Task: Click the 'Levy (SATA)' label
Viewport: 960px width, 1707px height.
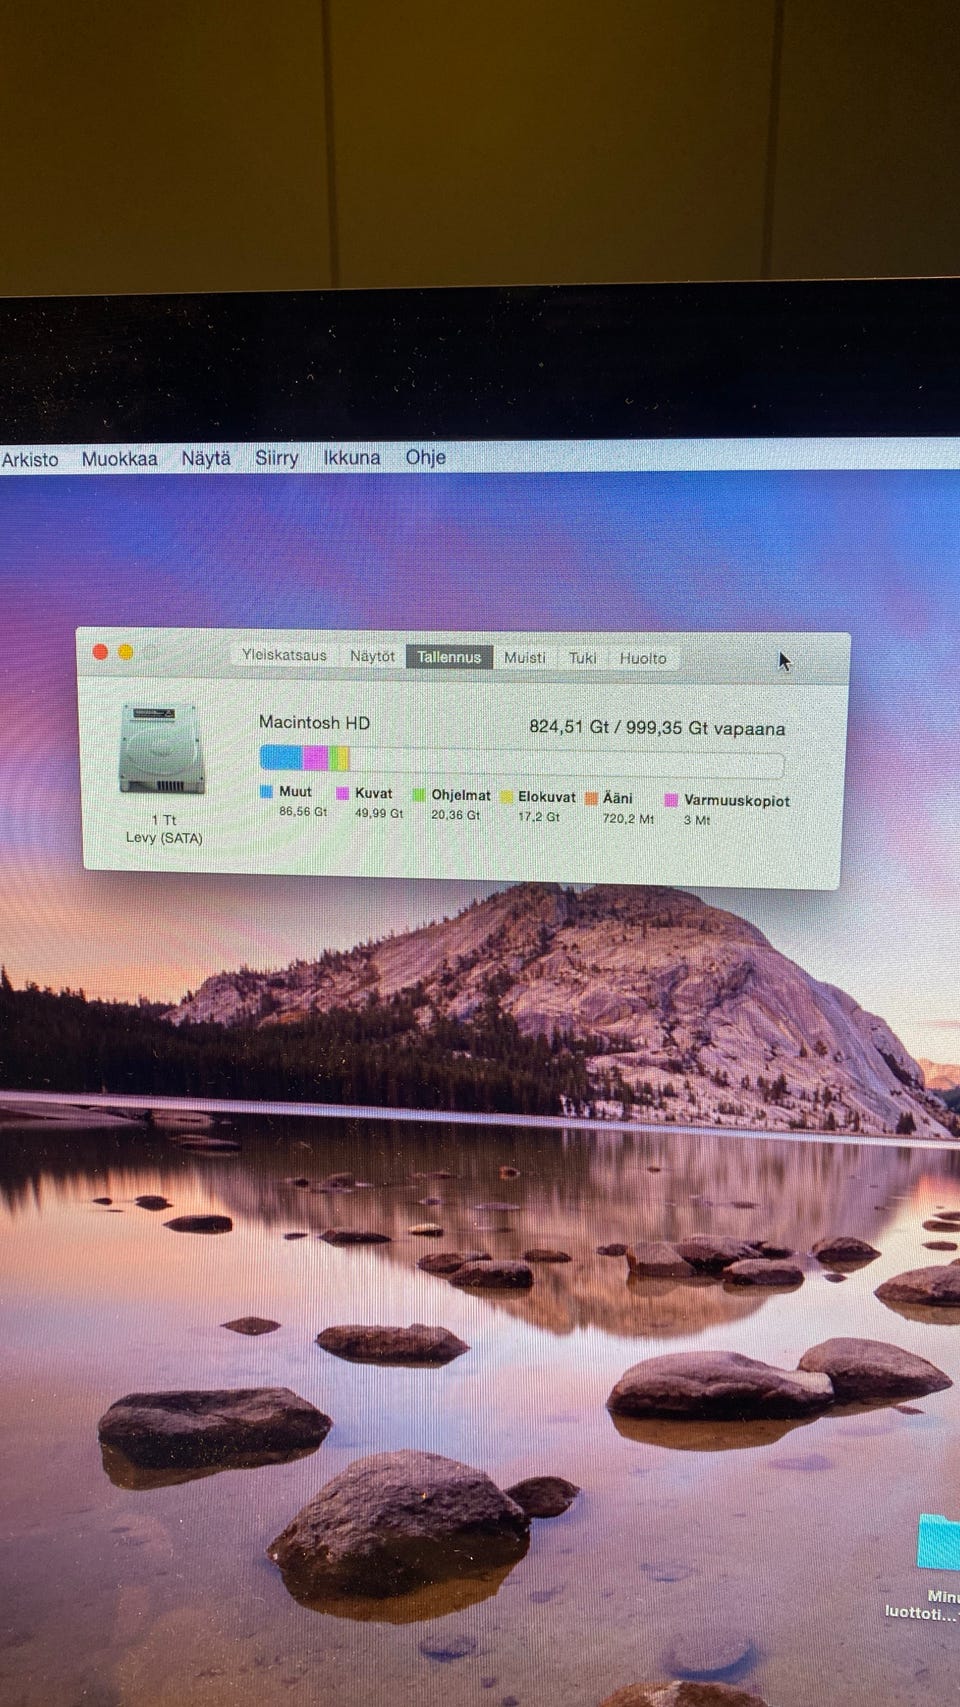Action: 164,838
